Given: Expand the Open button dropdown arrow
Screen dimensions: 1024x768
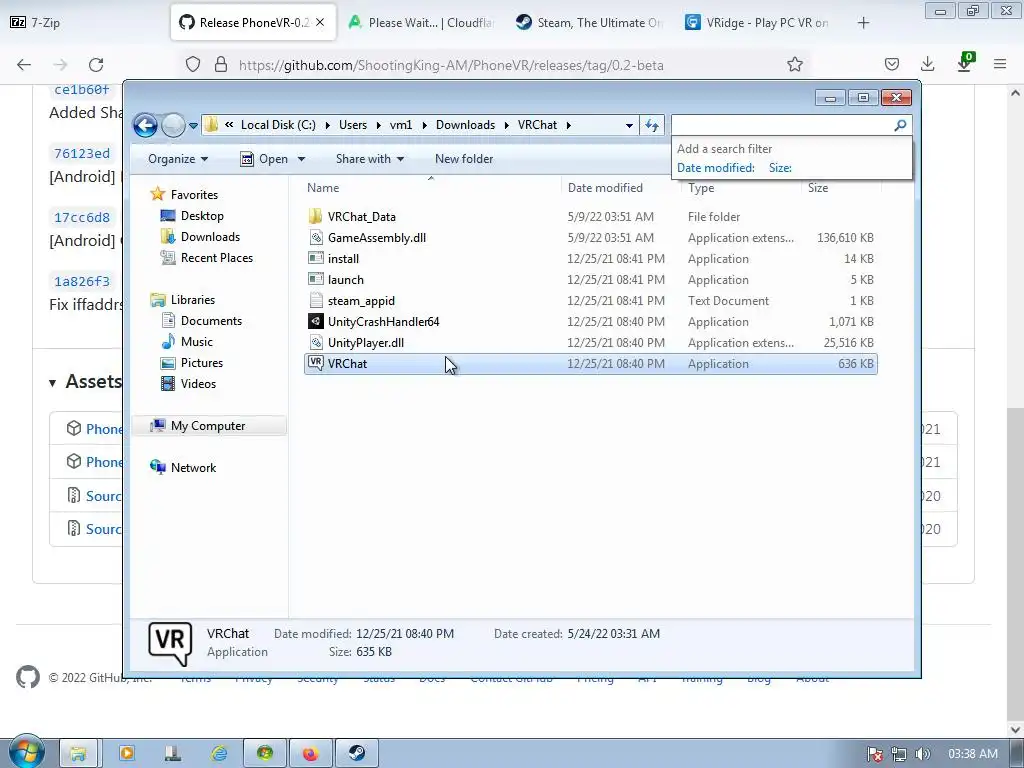Looking at the screenshot, I should pos(301,159).
